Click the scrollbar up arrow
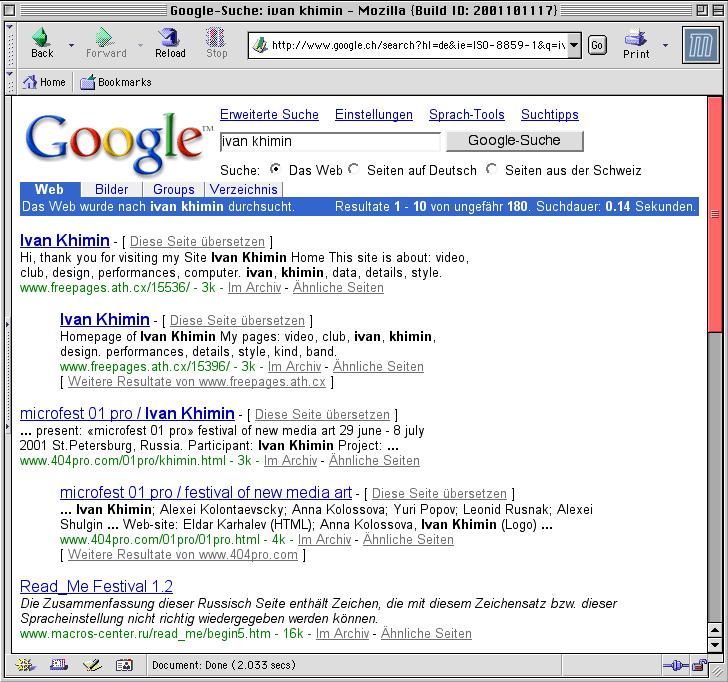The width and height of the screenshot is (728, 682). coord(715,630)
